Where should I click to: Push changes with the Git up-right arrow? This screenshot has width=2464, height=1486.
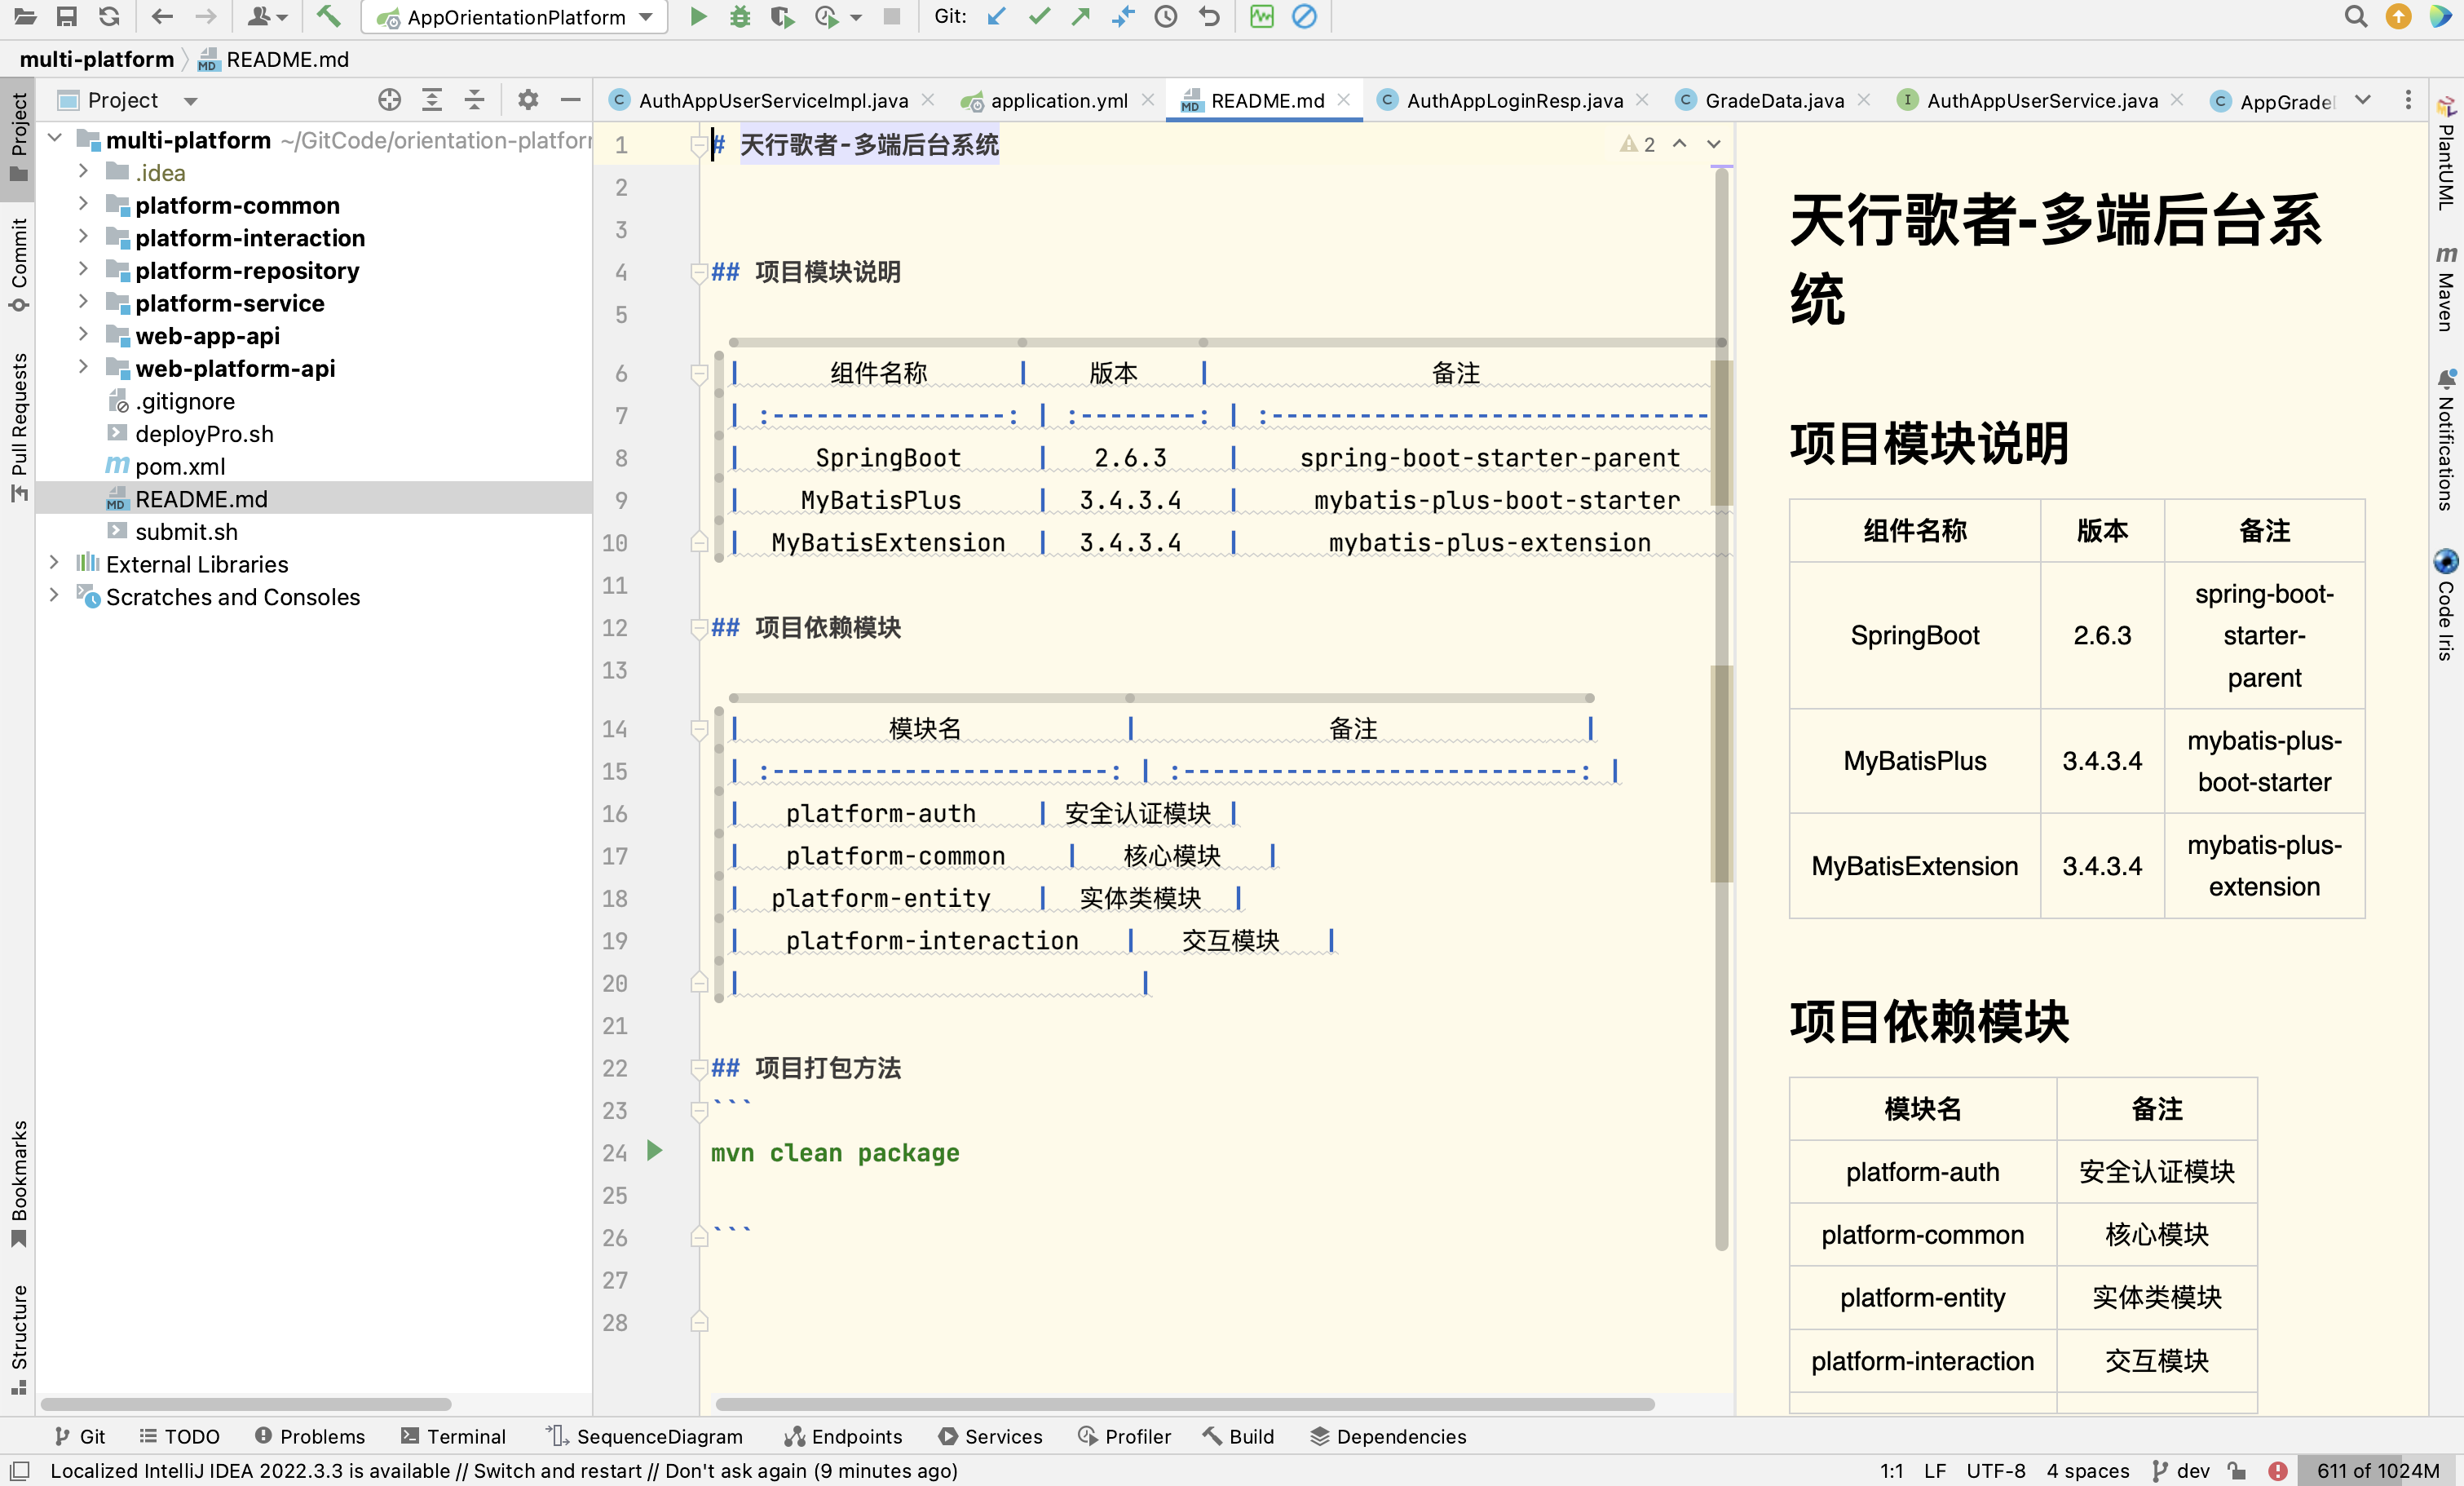click(1080, 16)
